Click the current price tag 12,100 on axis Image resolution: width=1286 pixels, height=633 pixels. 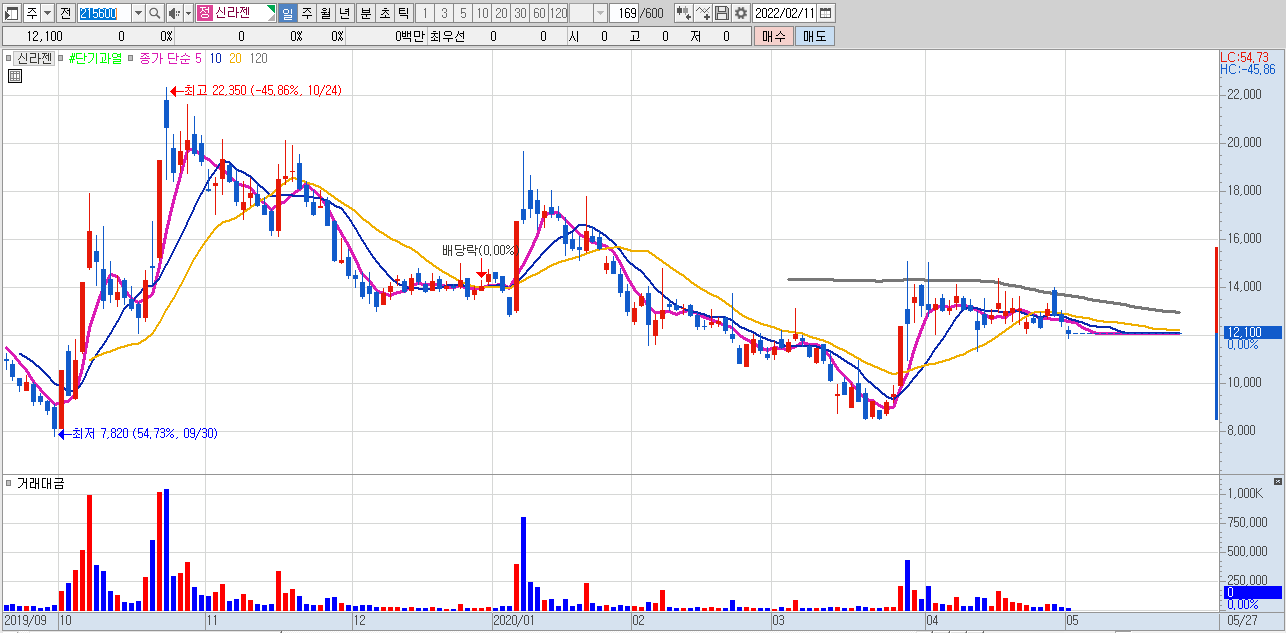click(x=1252, y=332)
